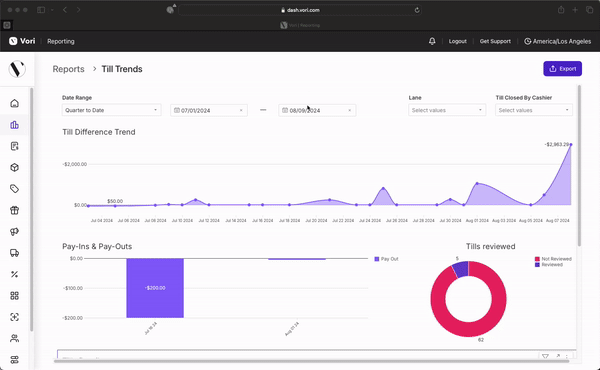This screenshot has height=370, width=600.
Task: Open Till Closed By Cashier dropdown
Action: [x=534, y=110]
